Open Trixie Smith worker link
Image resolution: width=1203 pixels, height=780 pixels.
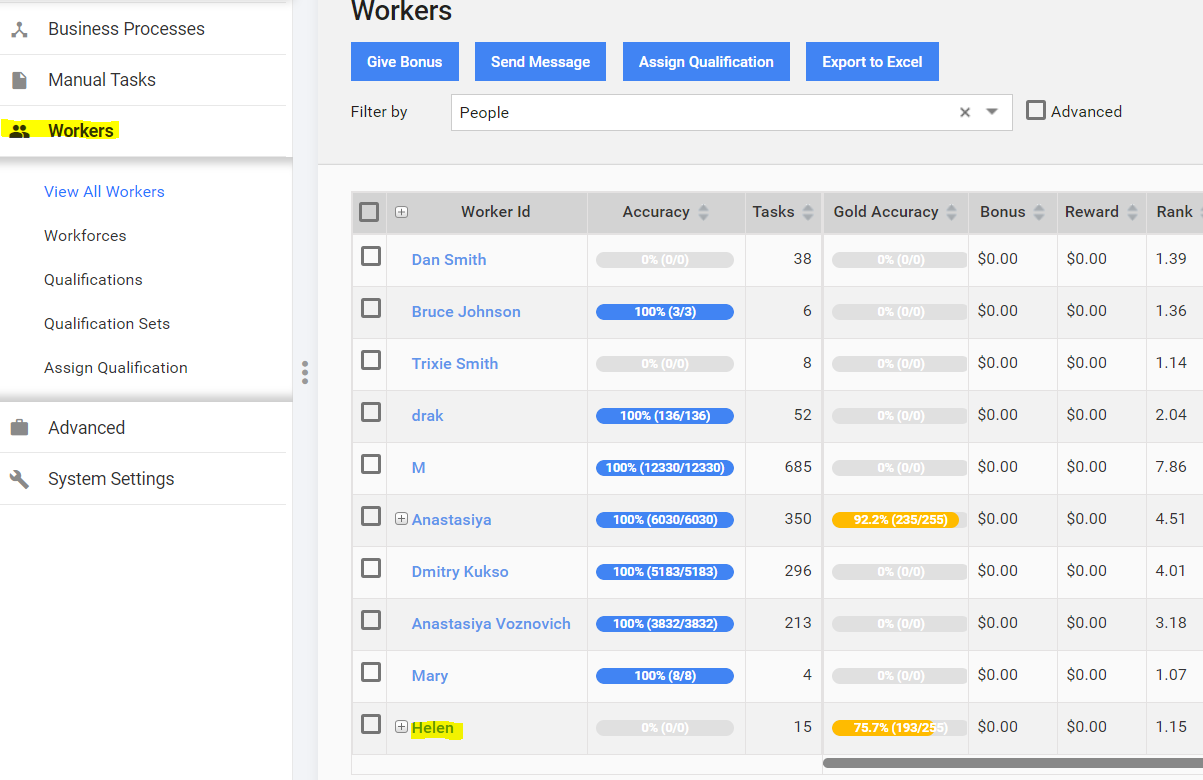(x=455, y=364)
